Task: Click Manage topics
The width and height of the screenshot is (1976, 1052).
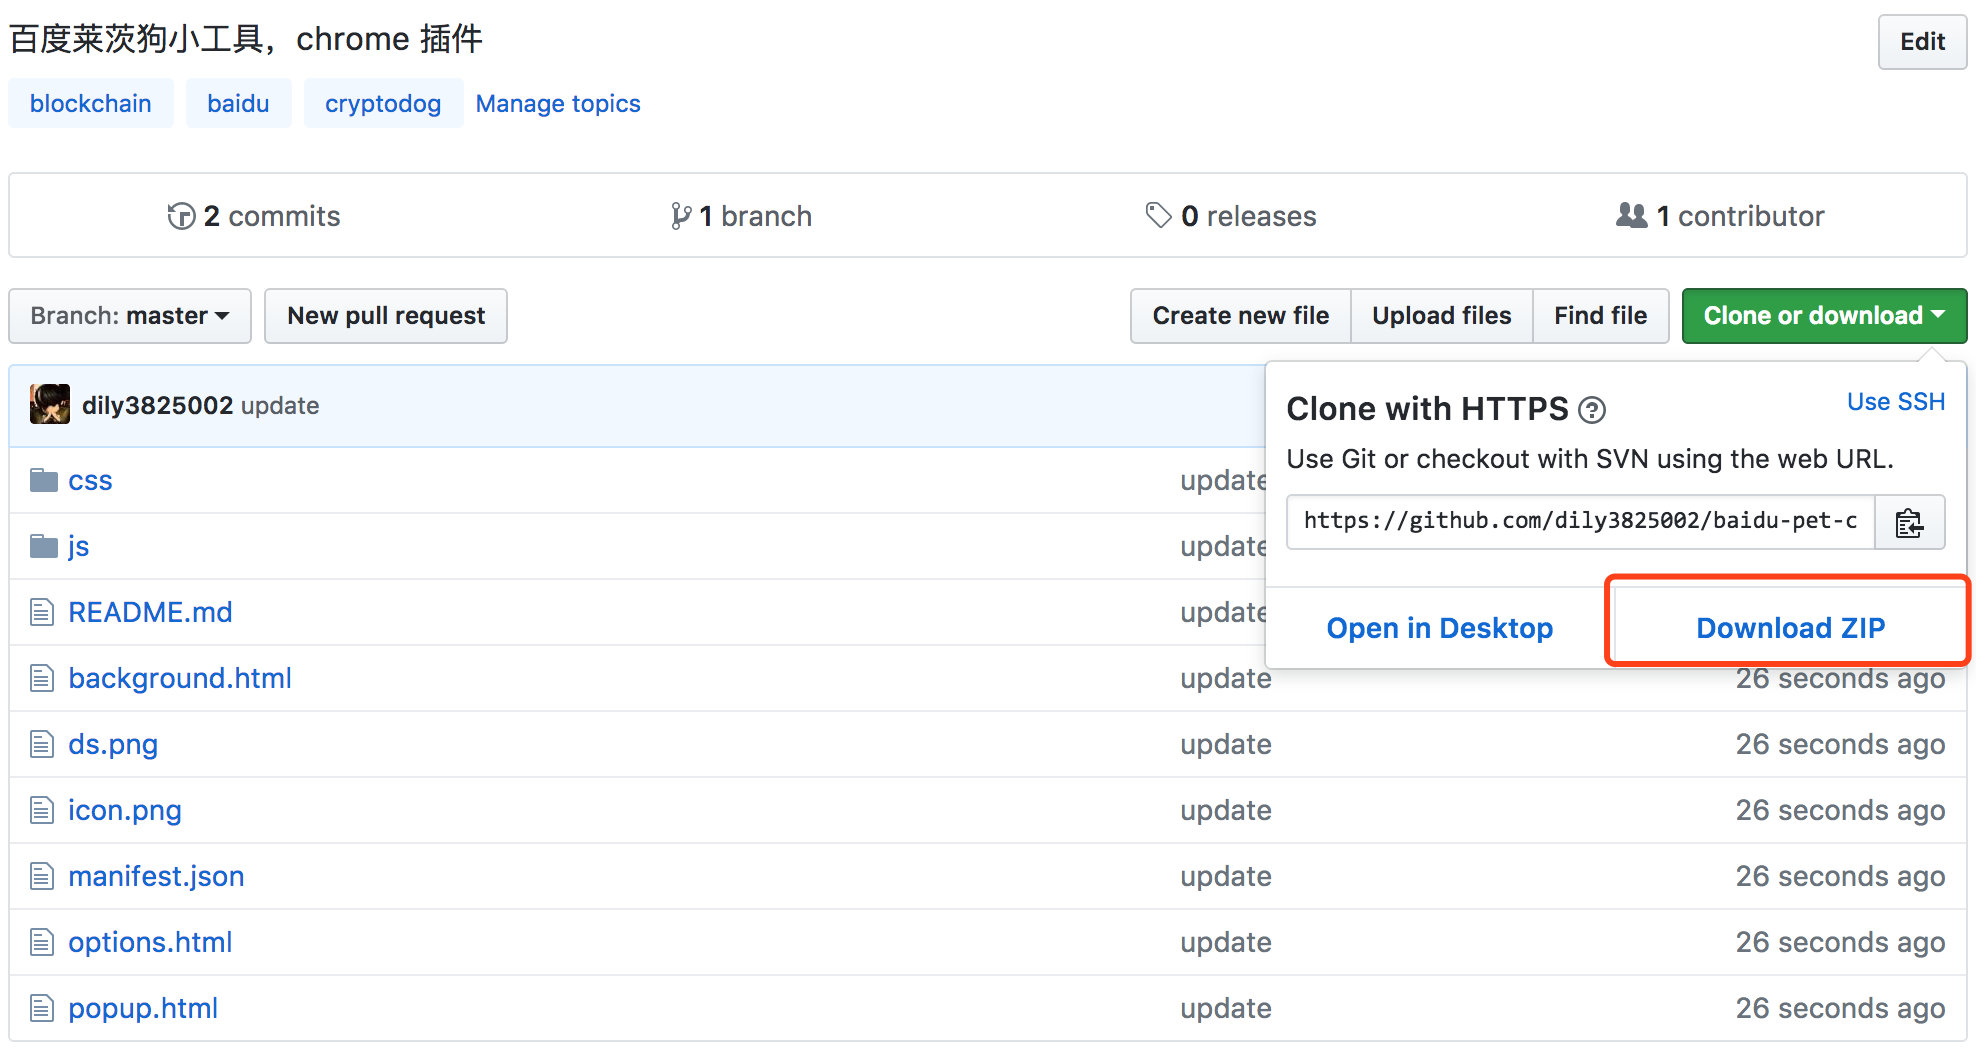Action: 558,104
